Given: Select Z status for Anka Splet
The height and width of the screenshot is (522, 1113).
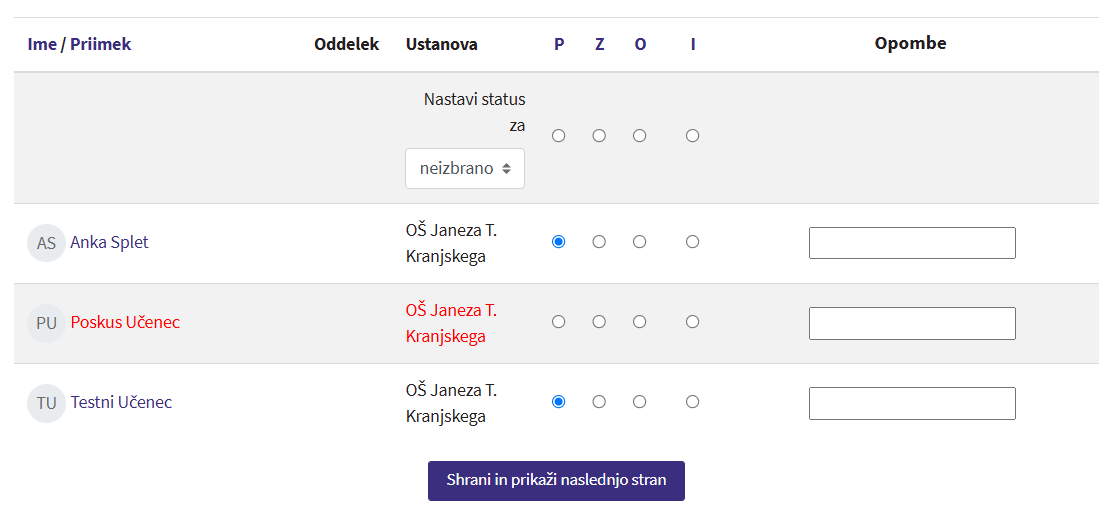Looking at the screenshot, I should (599, 242).
